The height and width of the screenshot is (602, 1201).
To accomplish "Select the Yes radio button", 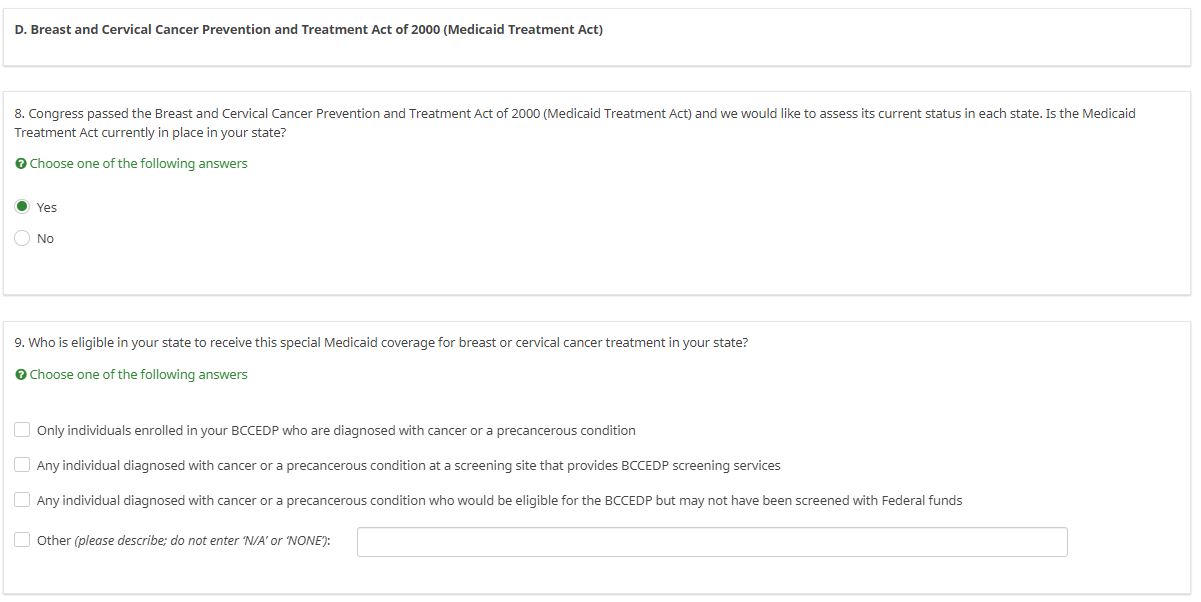I will (x=23, y=207).
